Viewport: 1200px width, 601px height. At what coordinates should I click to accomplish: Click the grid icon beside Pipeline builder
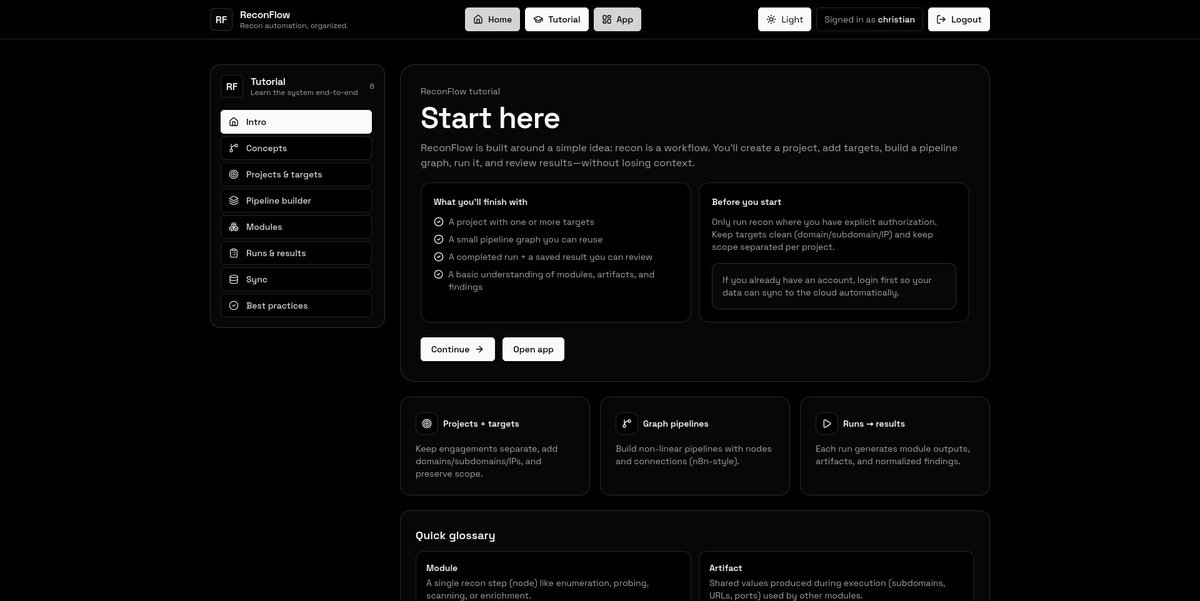[234, 200]
